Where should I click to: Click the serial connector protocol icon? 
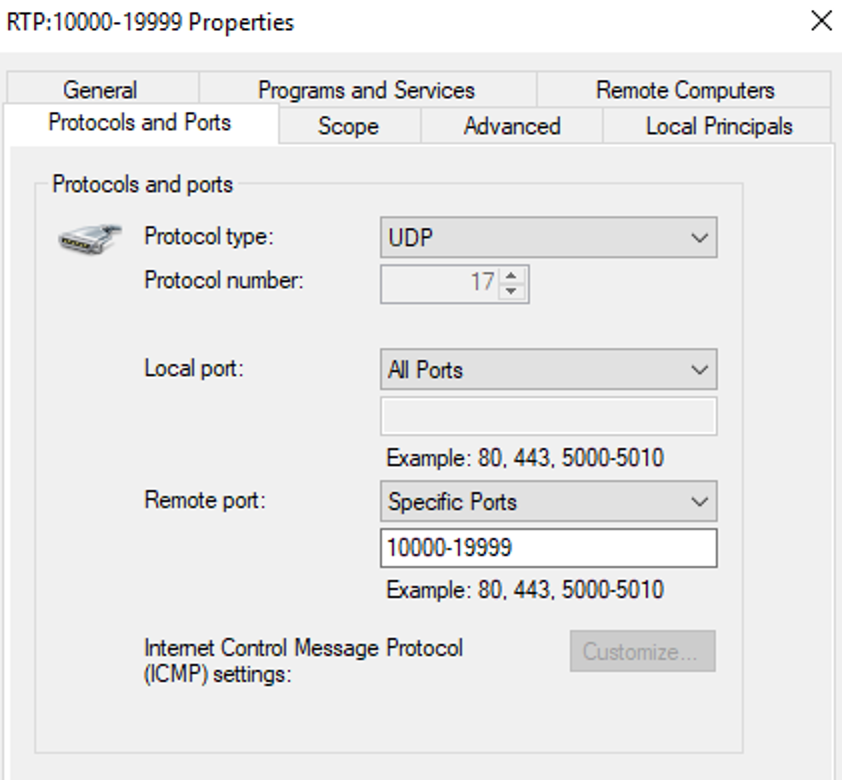[x=90, y=239]
